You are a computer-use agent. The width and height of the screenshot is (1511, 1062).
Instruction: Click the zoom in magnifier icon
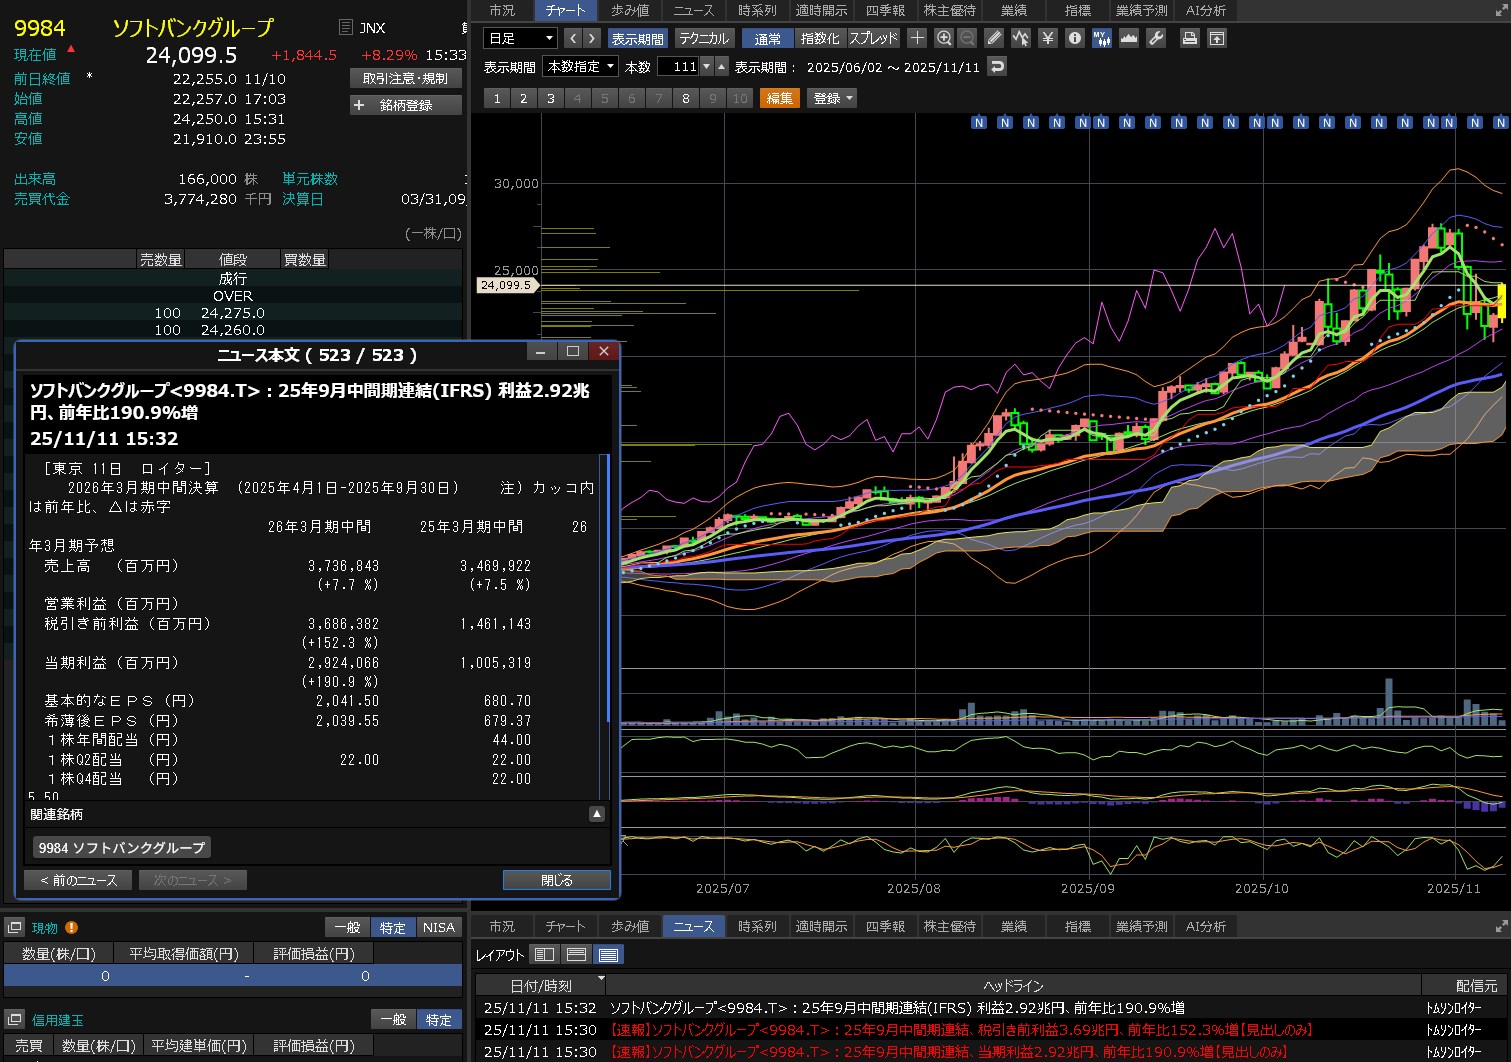click(943, 38)
